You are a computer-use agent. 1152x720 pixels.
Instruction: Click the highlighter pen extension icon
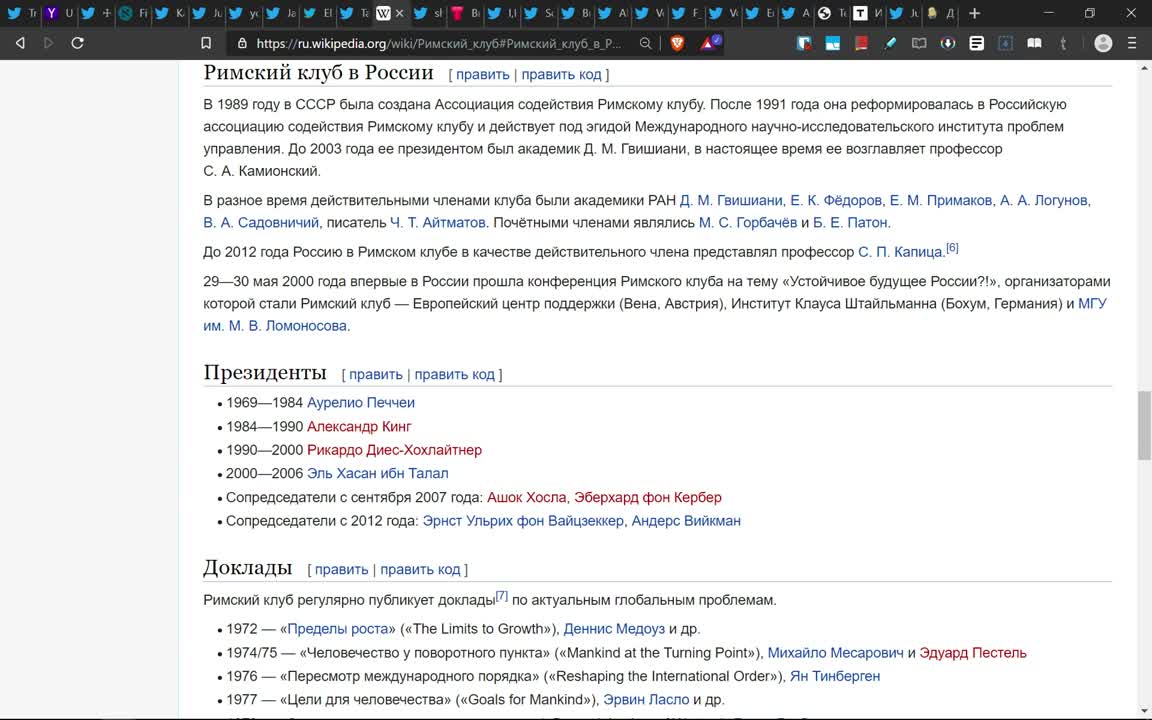[890, 43]
